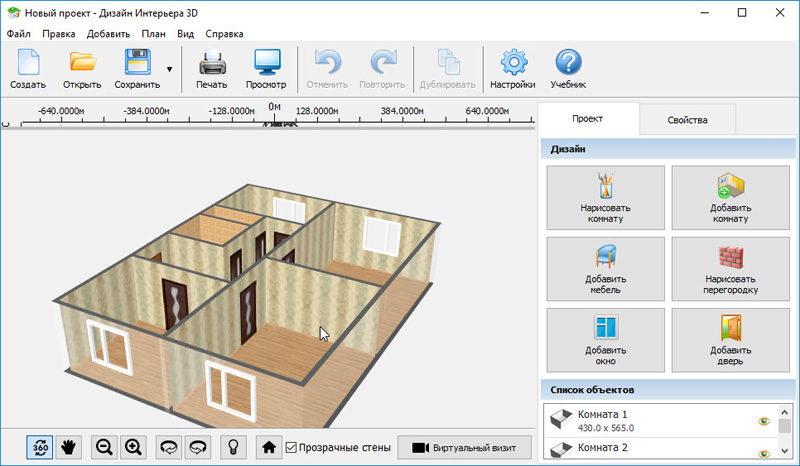Toggle visibility eye for Комната 2
This screenshot has width=800, height=466.
[x=764, y=453]
